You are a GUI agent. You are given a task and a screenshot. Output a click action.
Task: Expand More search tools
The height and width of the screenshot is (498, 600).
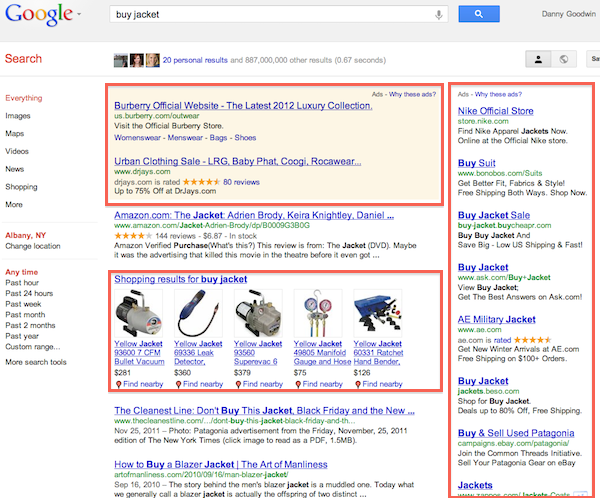point(36,362)
